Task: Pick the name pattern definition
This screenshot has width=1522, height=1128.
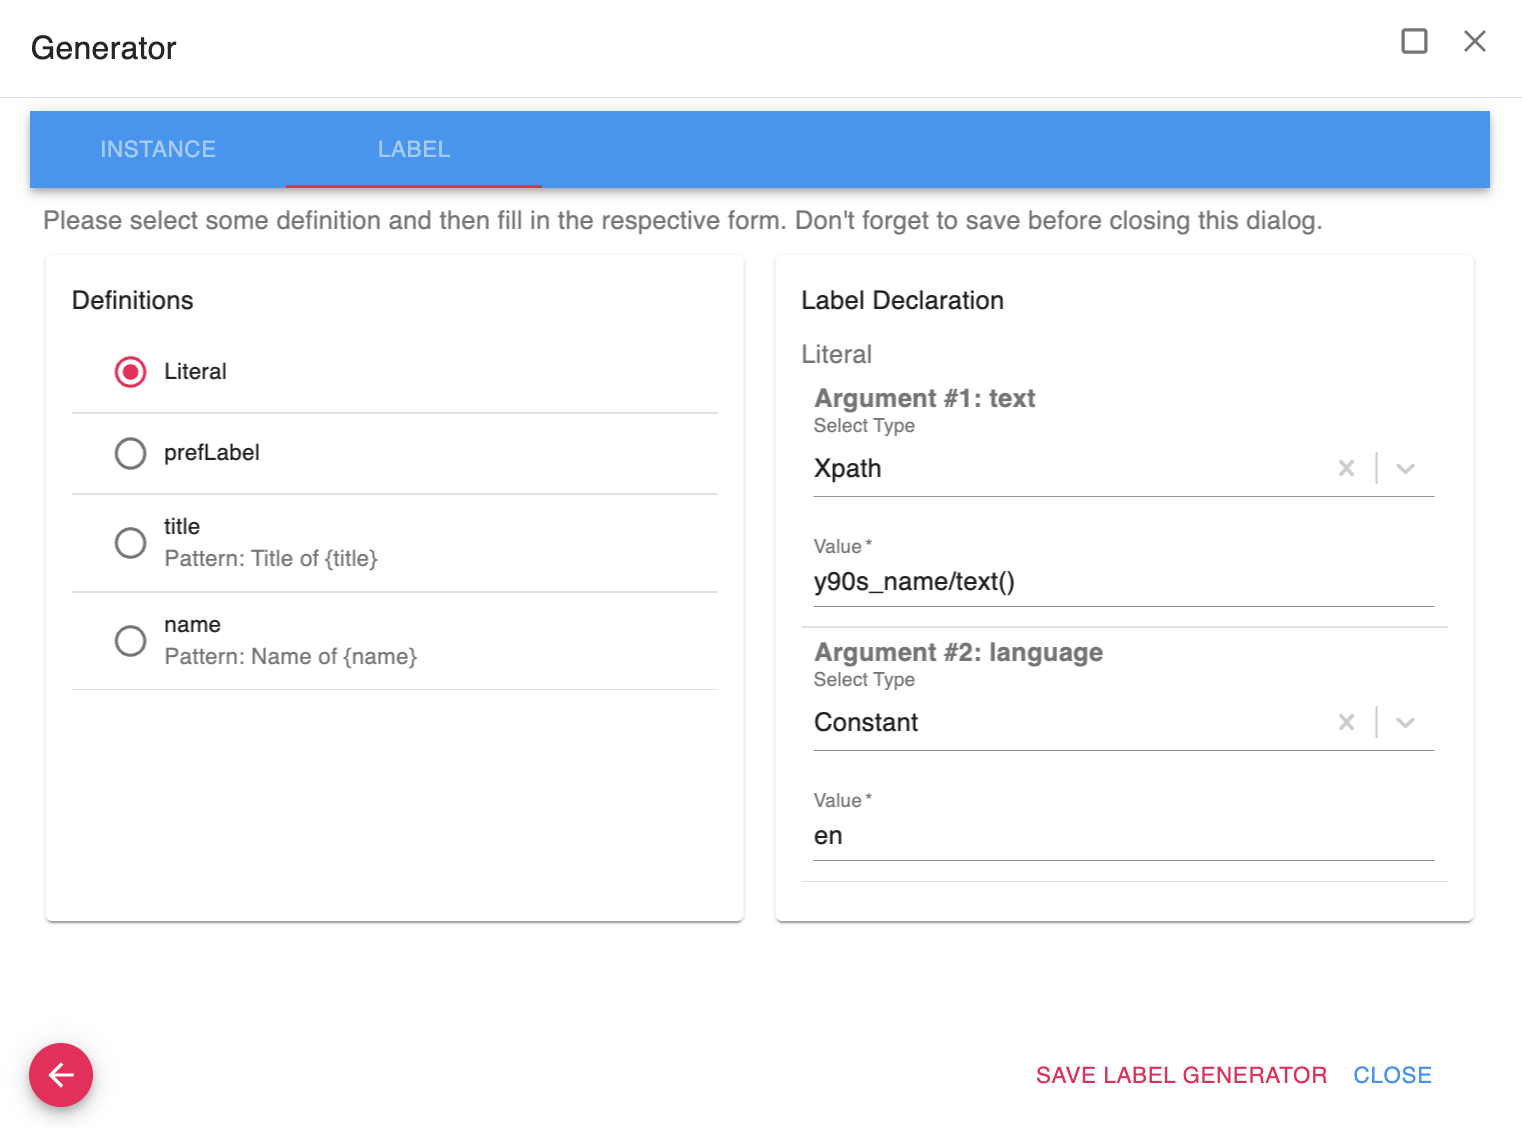Action: coord(130,641)
